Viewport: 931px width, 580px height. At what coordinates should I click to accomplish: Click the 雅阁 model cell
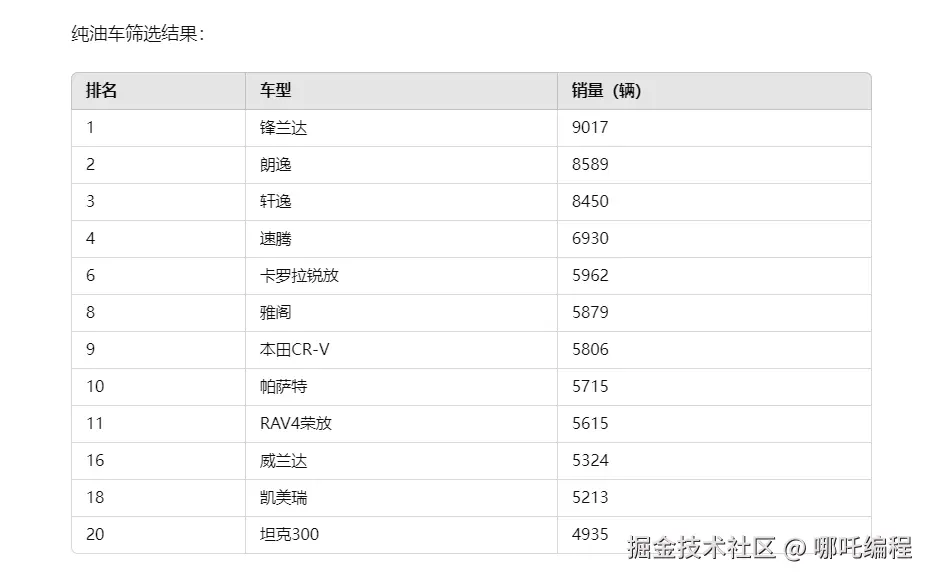tap(275, 313)
